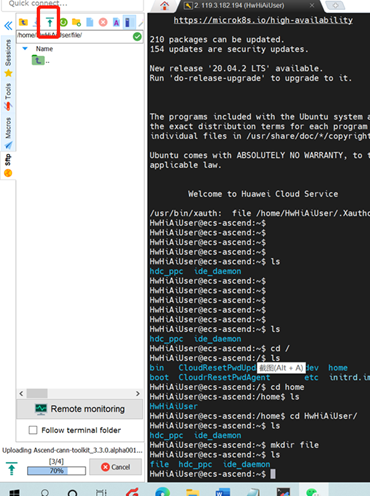Click the 'Uploading Ascend-cann-toolkit' status text

tap(72, 450)
